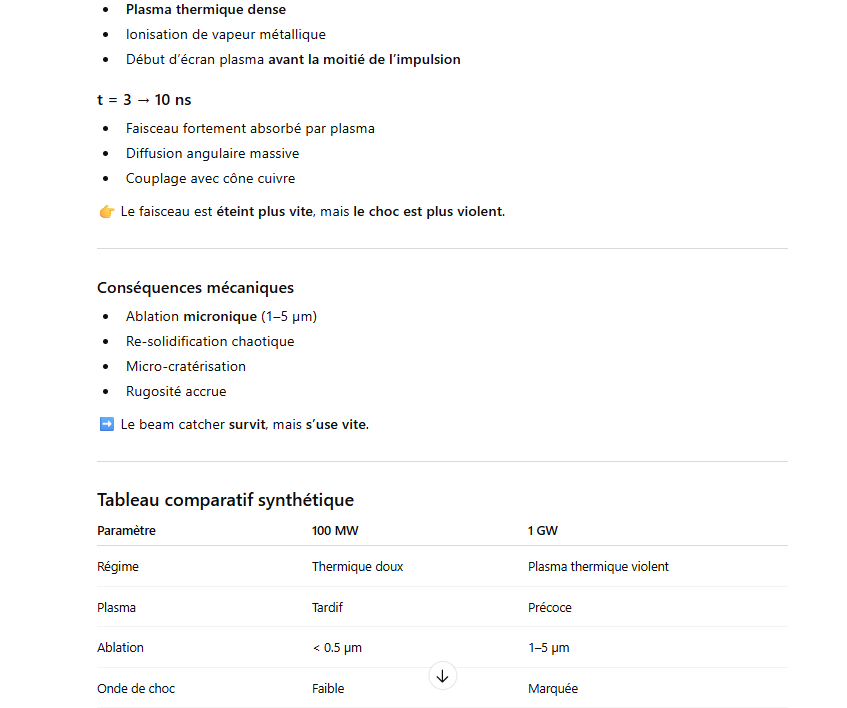The image size is (847, 708).
Task: Click the "< 0.5 µm" ablation cell
Action: coord(337,648)
